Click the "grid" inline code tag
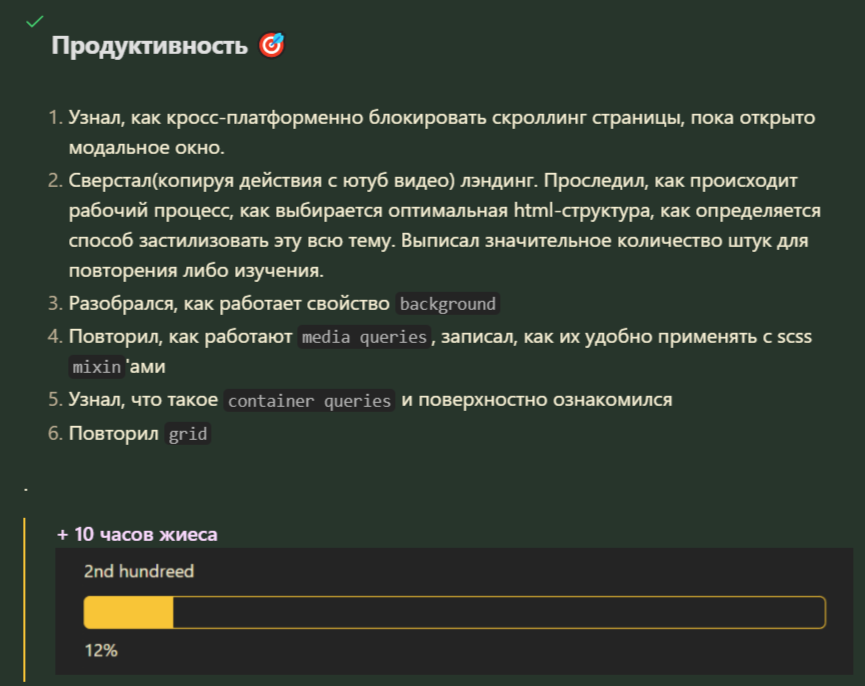The width and height of the screenshot is (865, 686). tap(188, 435)
